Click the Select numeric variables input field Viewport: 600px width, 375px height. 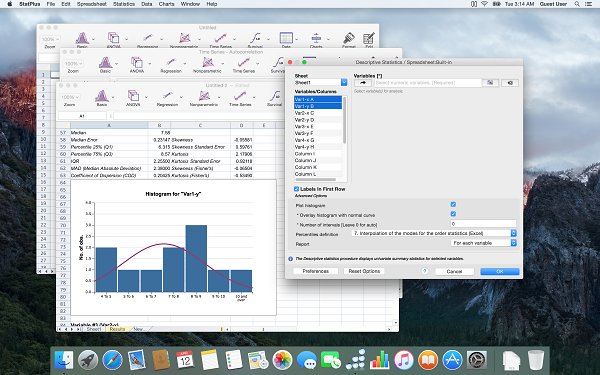427,83
